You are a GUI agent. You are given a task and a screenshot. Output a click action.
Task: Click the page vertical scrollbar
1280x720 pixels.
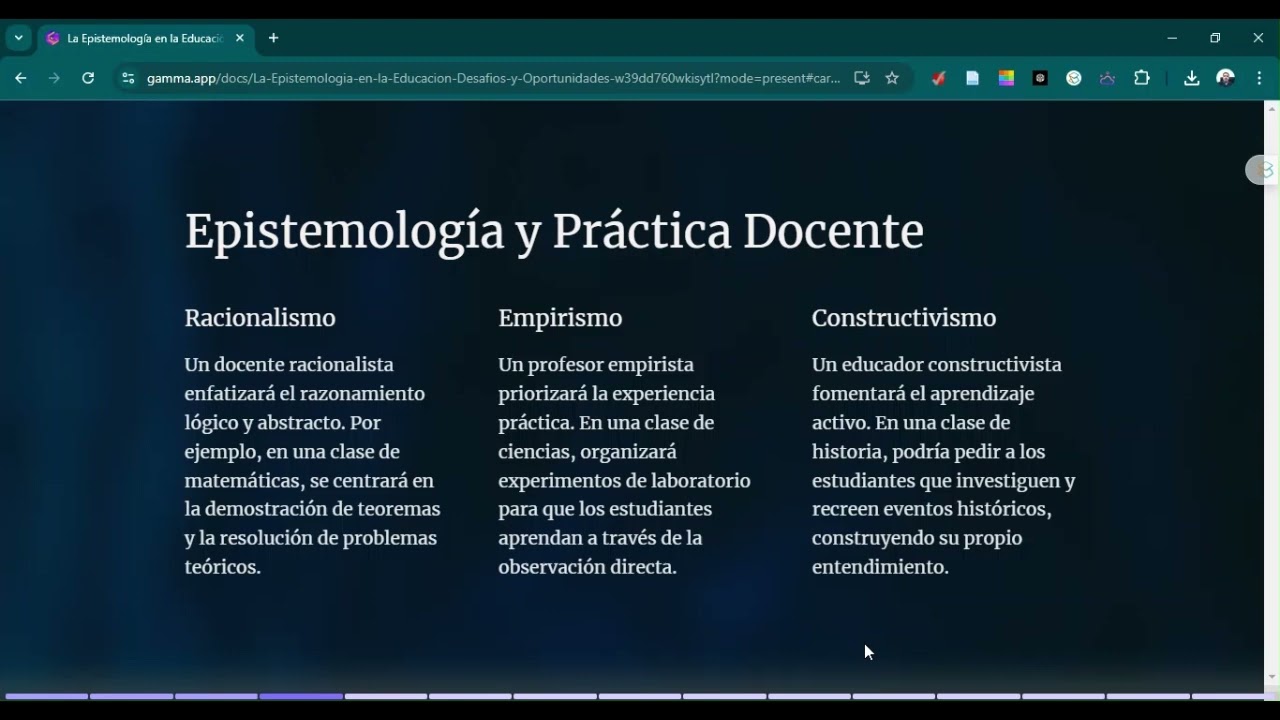coord(1272,392)
